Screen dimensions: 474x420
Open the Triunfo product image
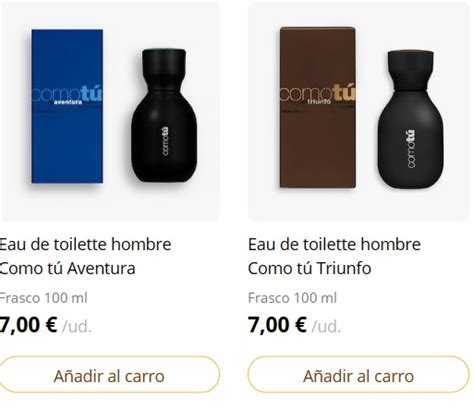(358, 111)
